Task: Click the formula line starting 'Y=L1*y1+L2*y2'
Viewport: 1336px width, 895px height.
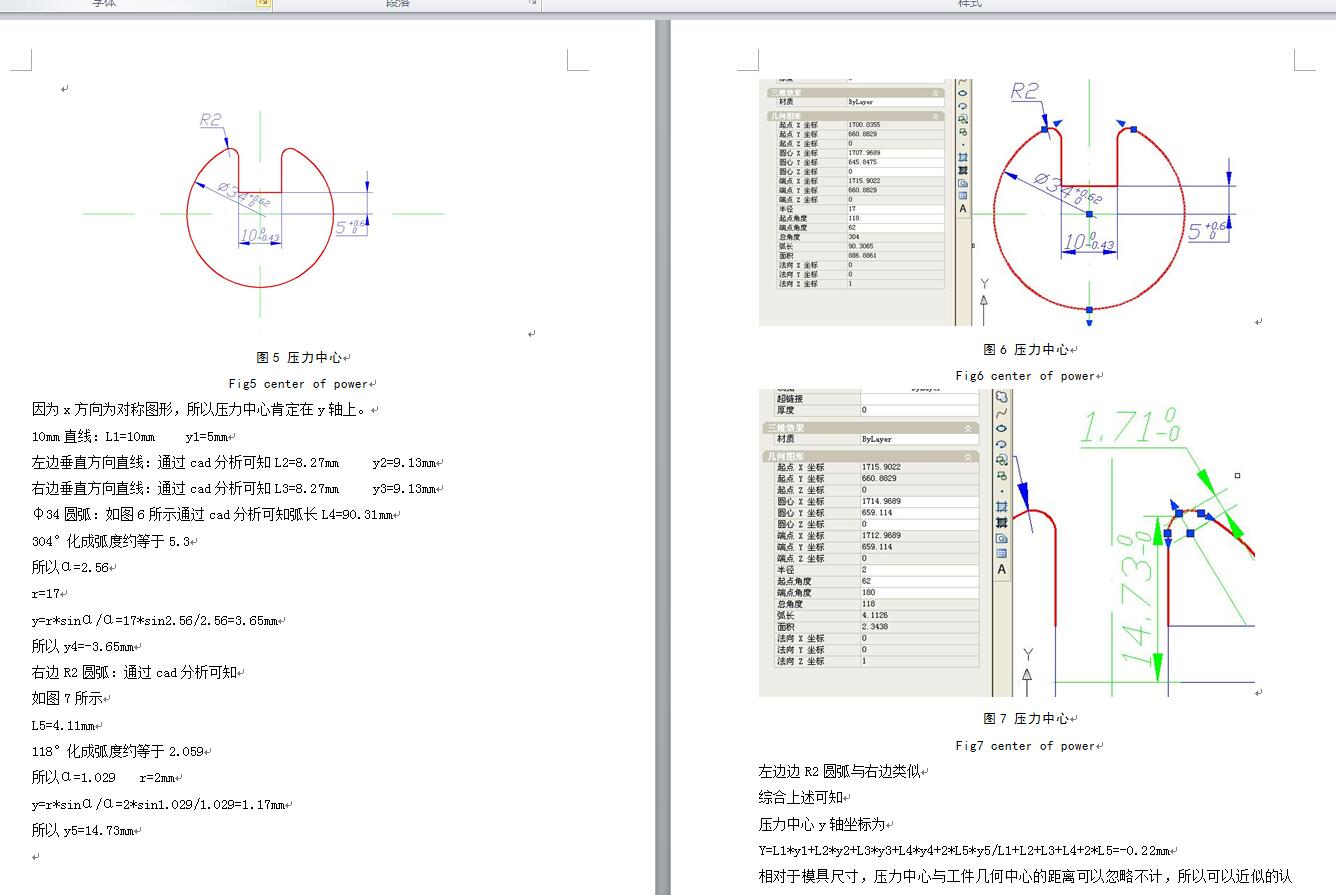Action: point(964,850)
